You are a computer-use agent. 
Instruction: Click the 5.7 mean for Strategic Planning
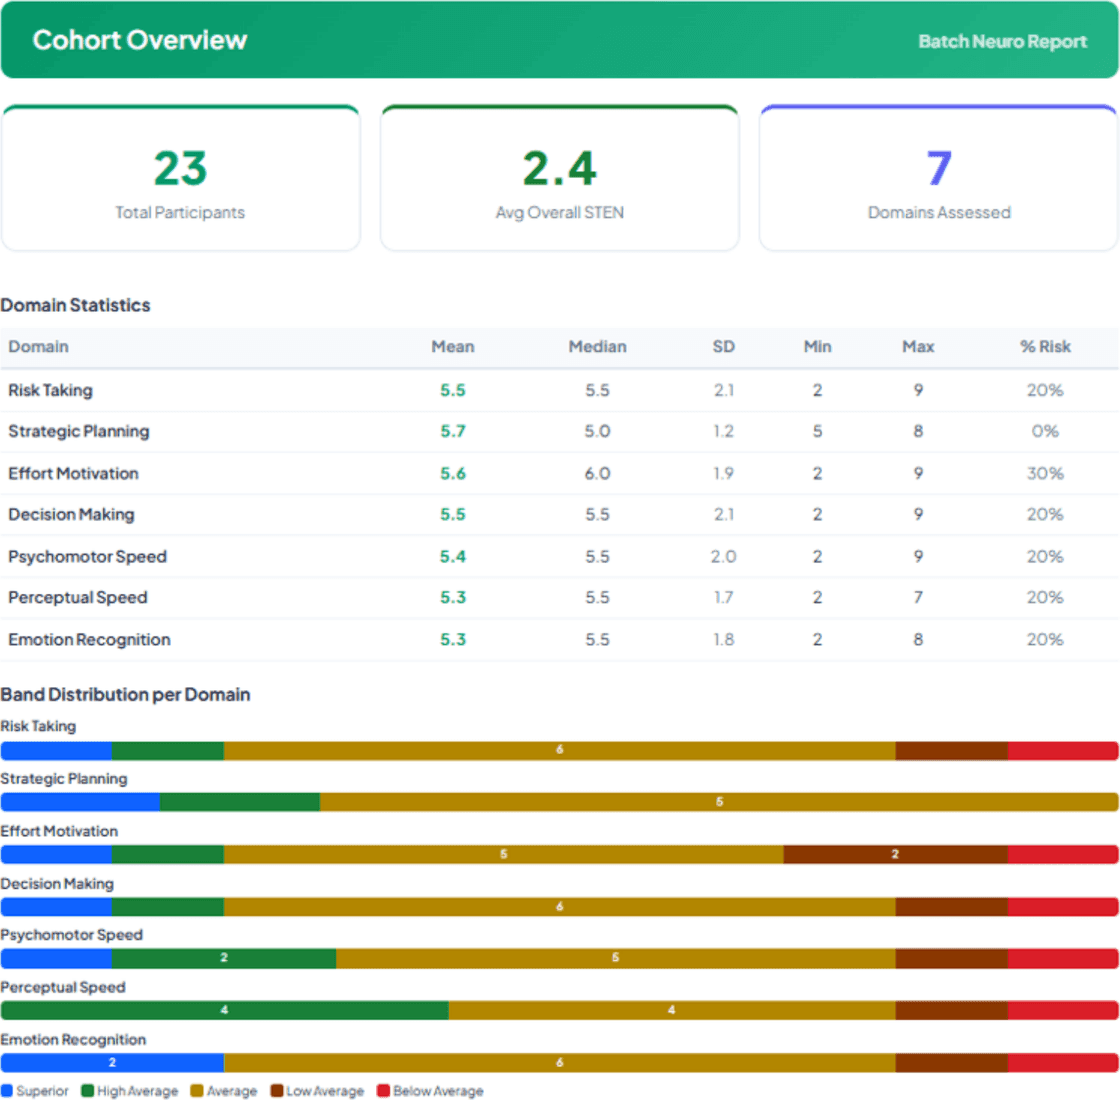(x=453, y=431)
